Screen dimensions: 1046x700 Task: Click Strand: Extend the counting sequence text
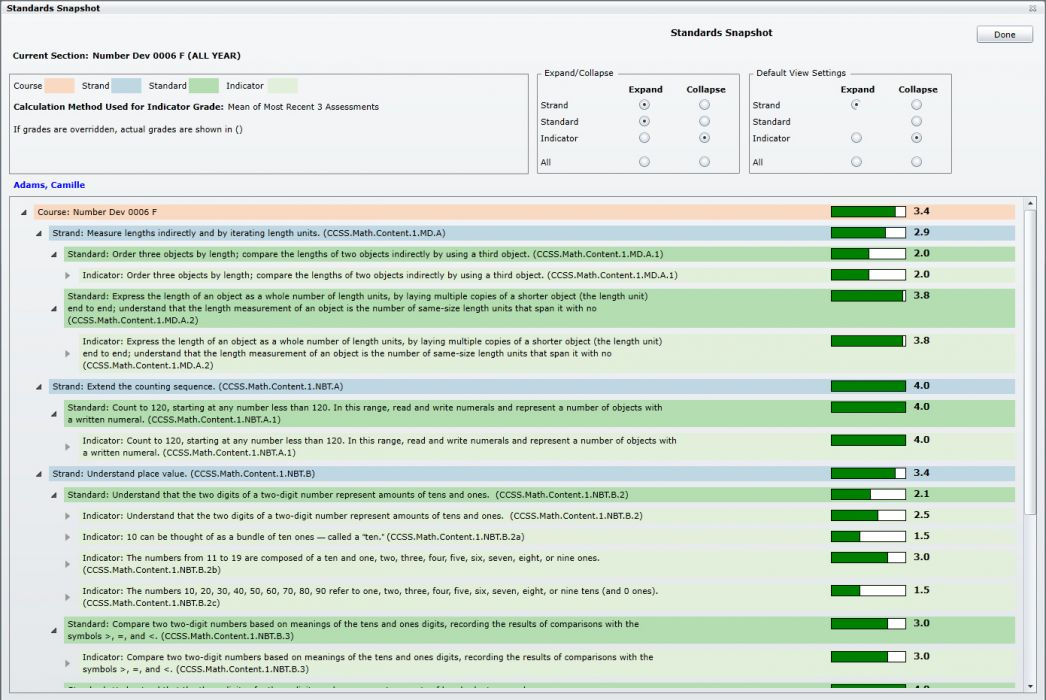pyautogui.click(x=198, y=386)
